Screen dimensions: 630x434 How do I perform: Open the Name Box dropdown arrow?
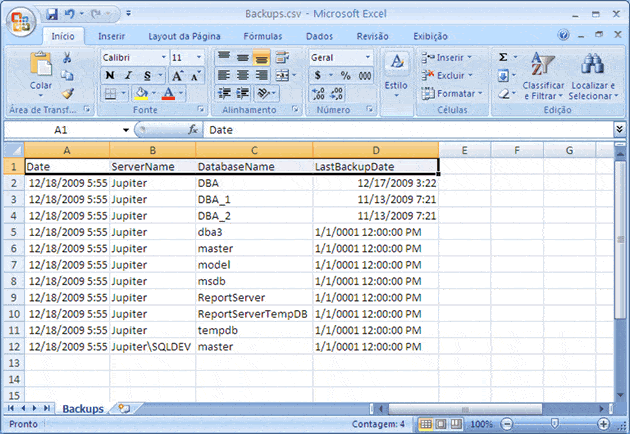click(126, 130)
